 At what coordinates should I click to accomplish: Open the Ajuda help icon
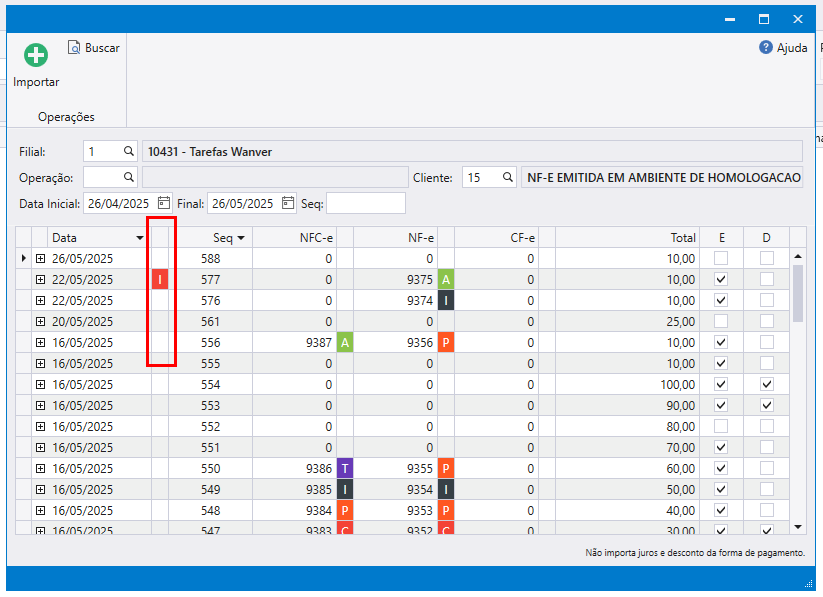[766, 47]
